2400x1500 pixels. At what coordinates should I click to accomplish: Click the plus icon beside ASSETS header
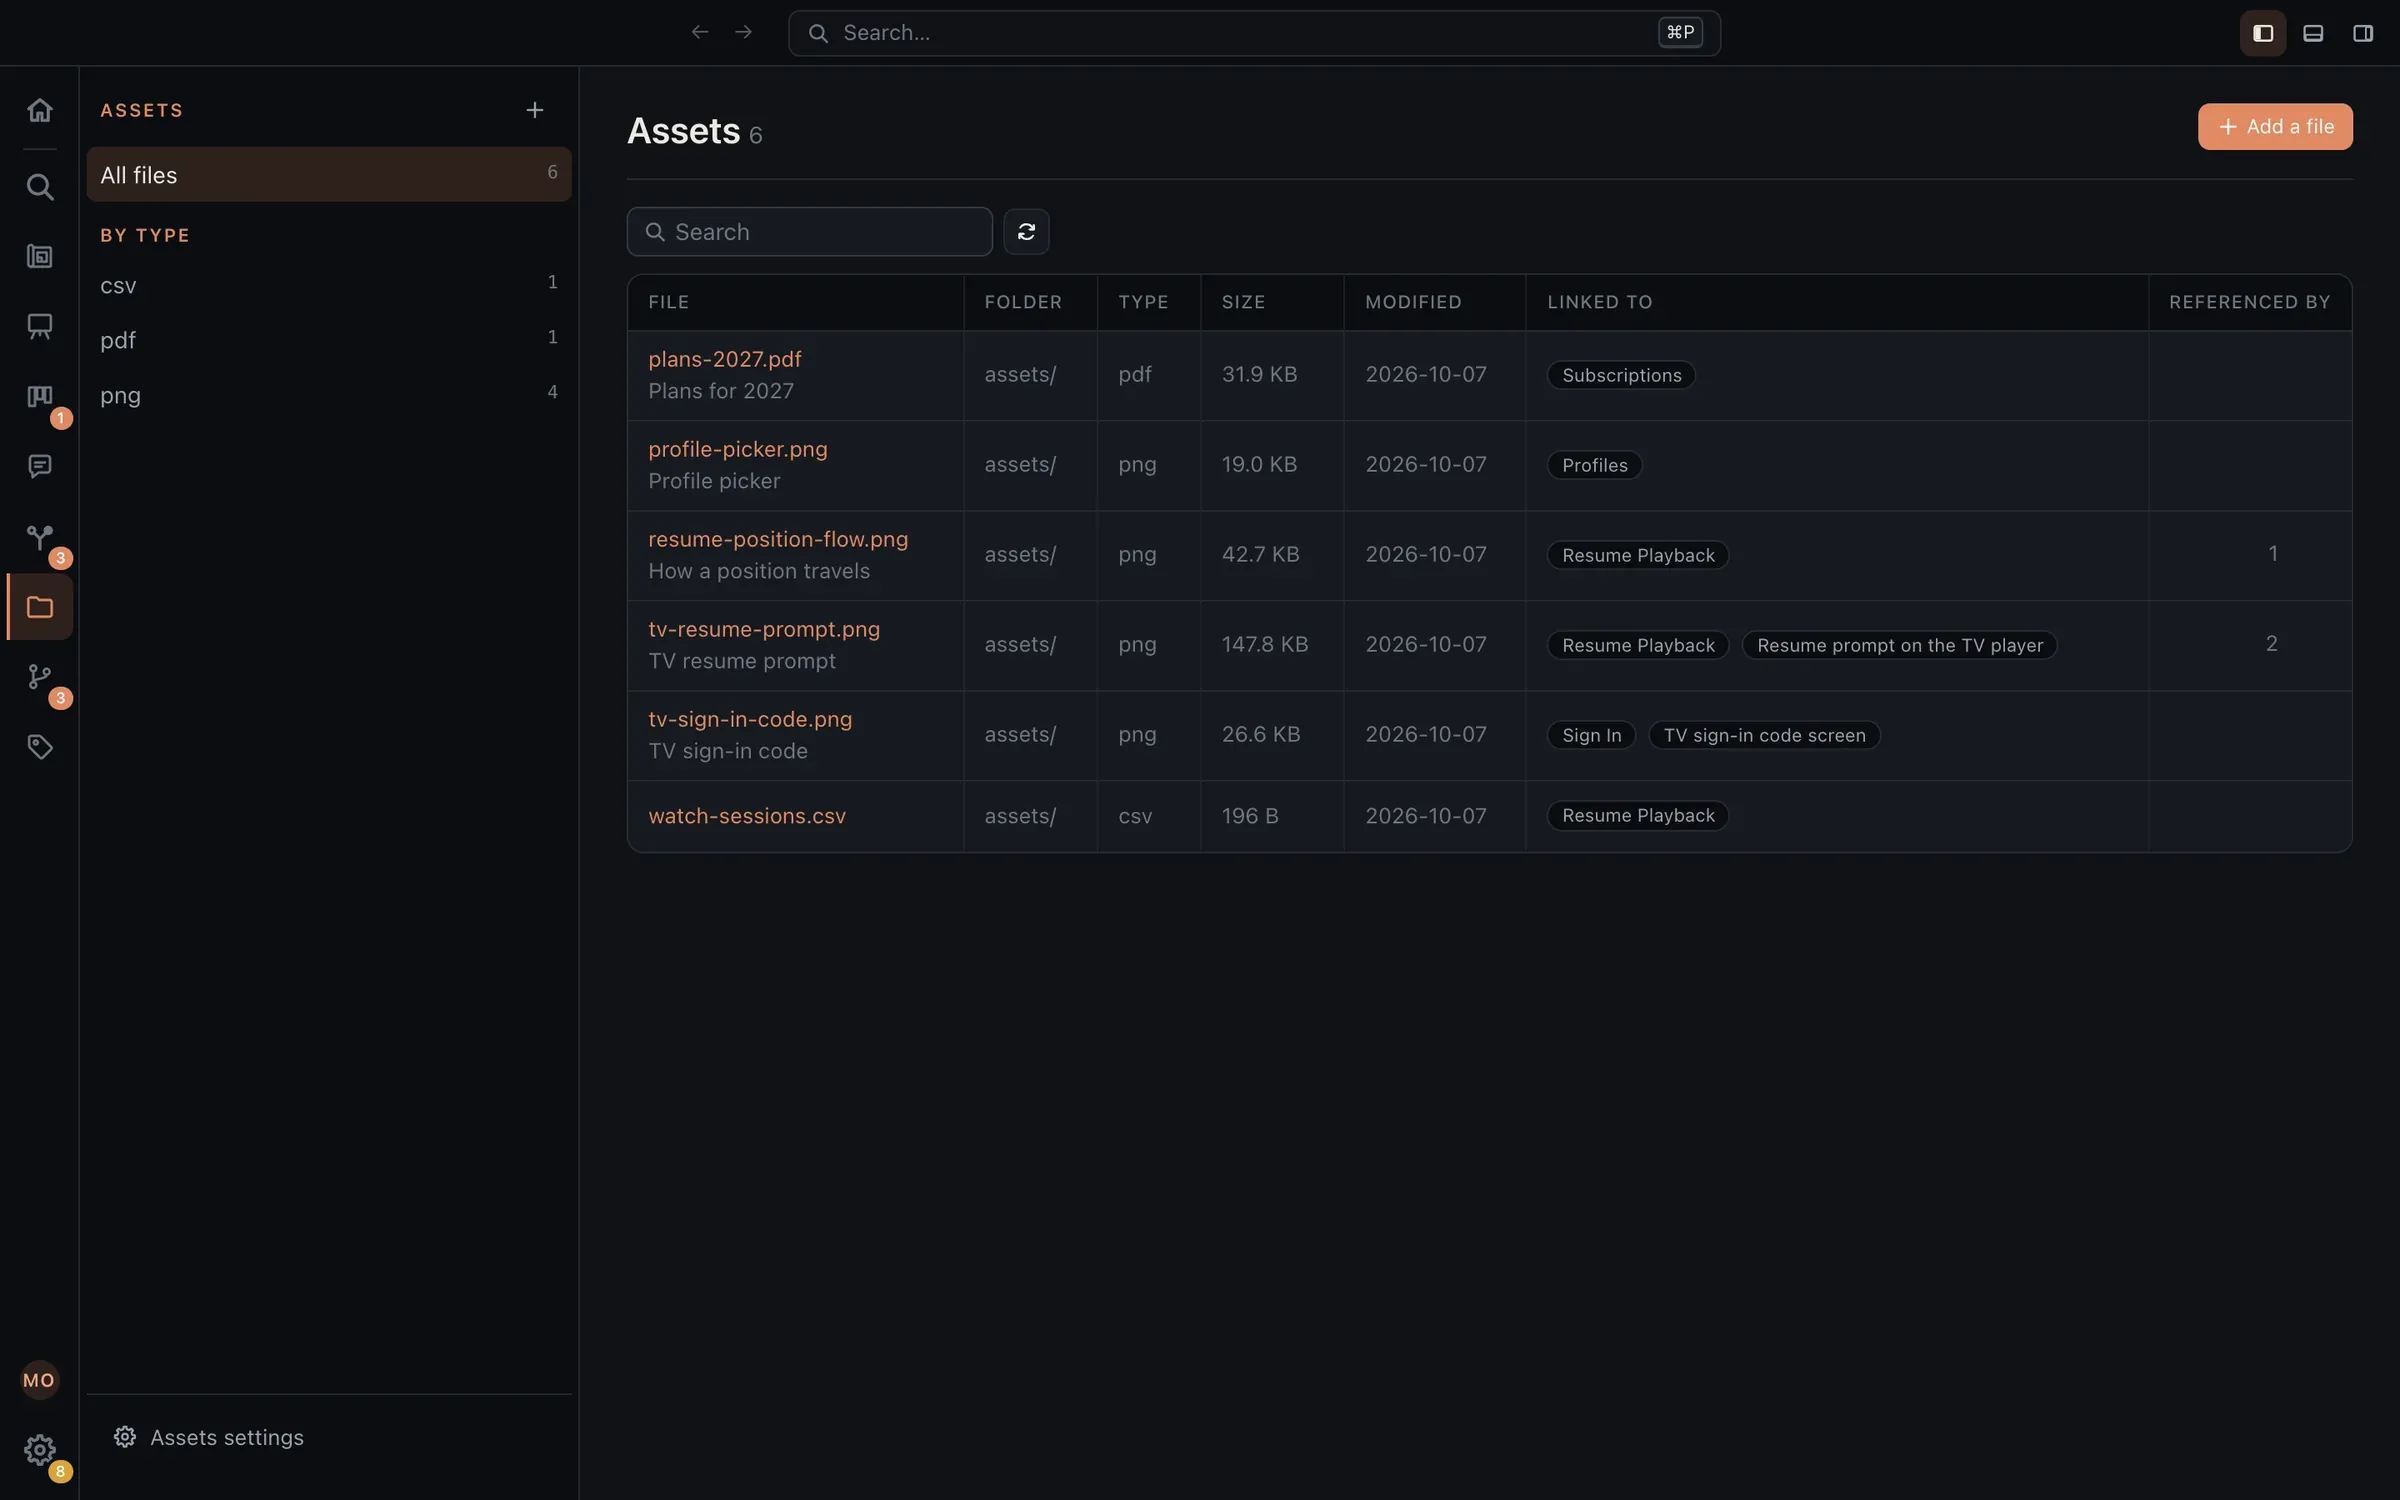coord(535,110)
